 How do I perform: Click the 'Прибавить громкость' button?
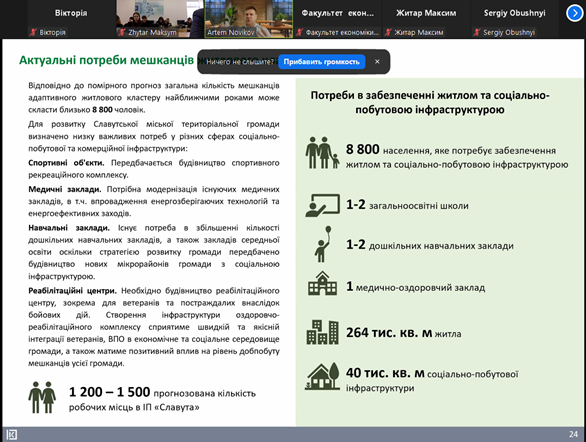[321, 62]
